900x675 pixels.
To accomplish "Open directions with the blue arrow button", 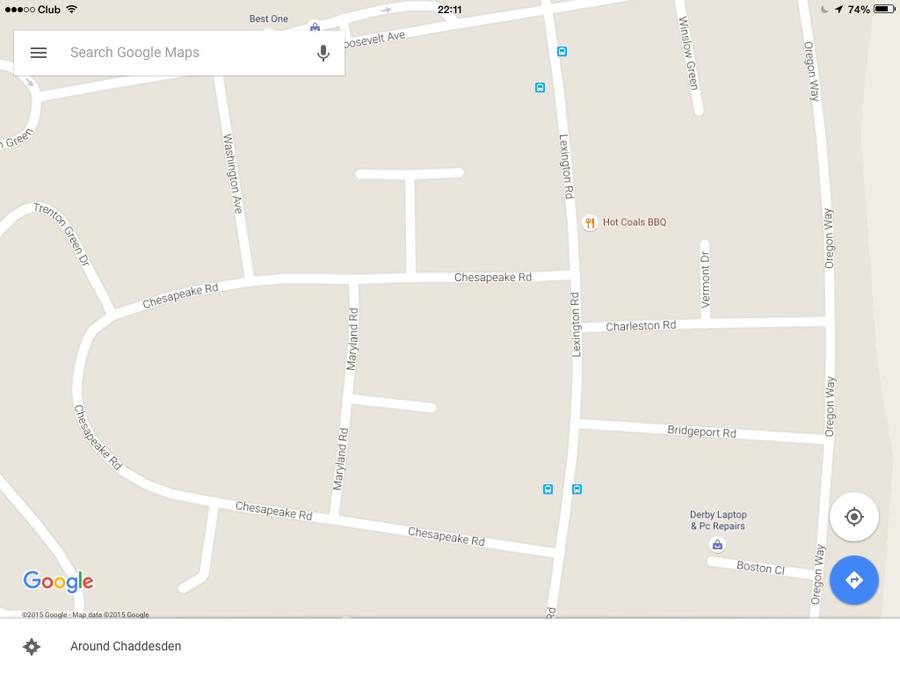I will click(x=854, y=580).
